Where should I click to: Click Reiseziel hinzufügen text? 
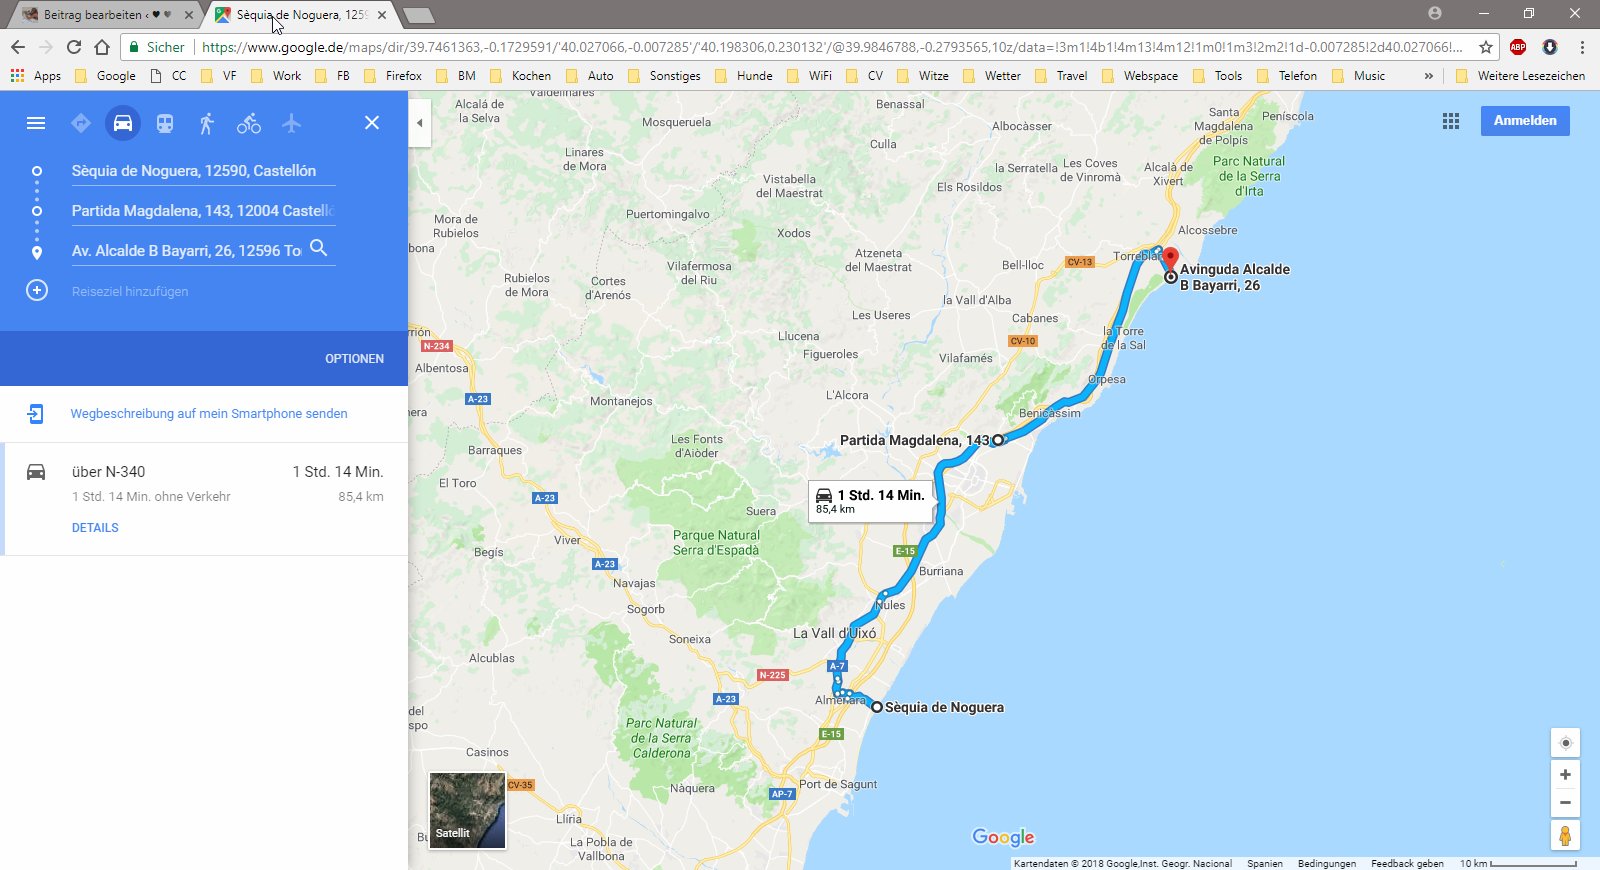tap(130, 291)
